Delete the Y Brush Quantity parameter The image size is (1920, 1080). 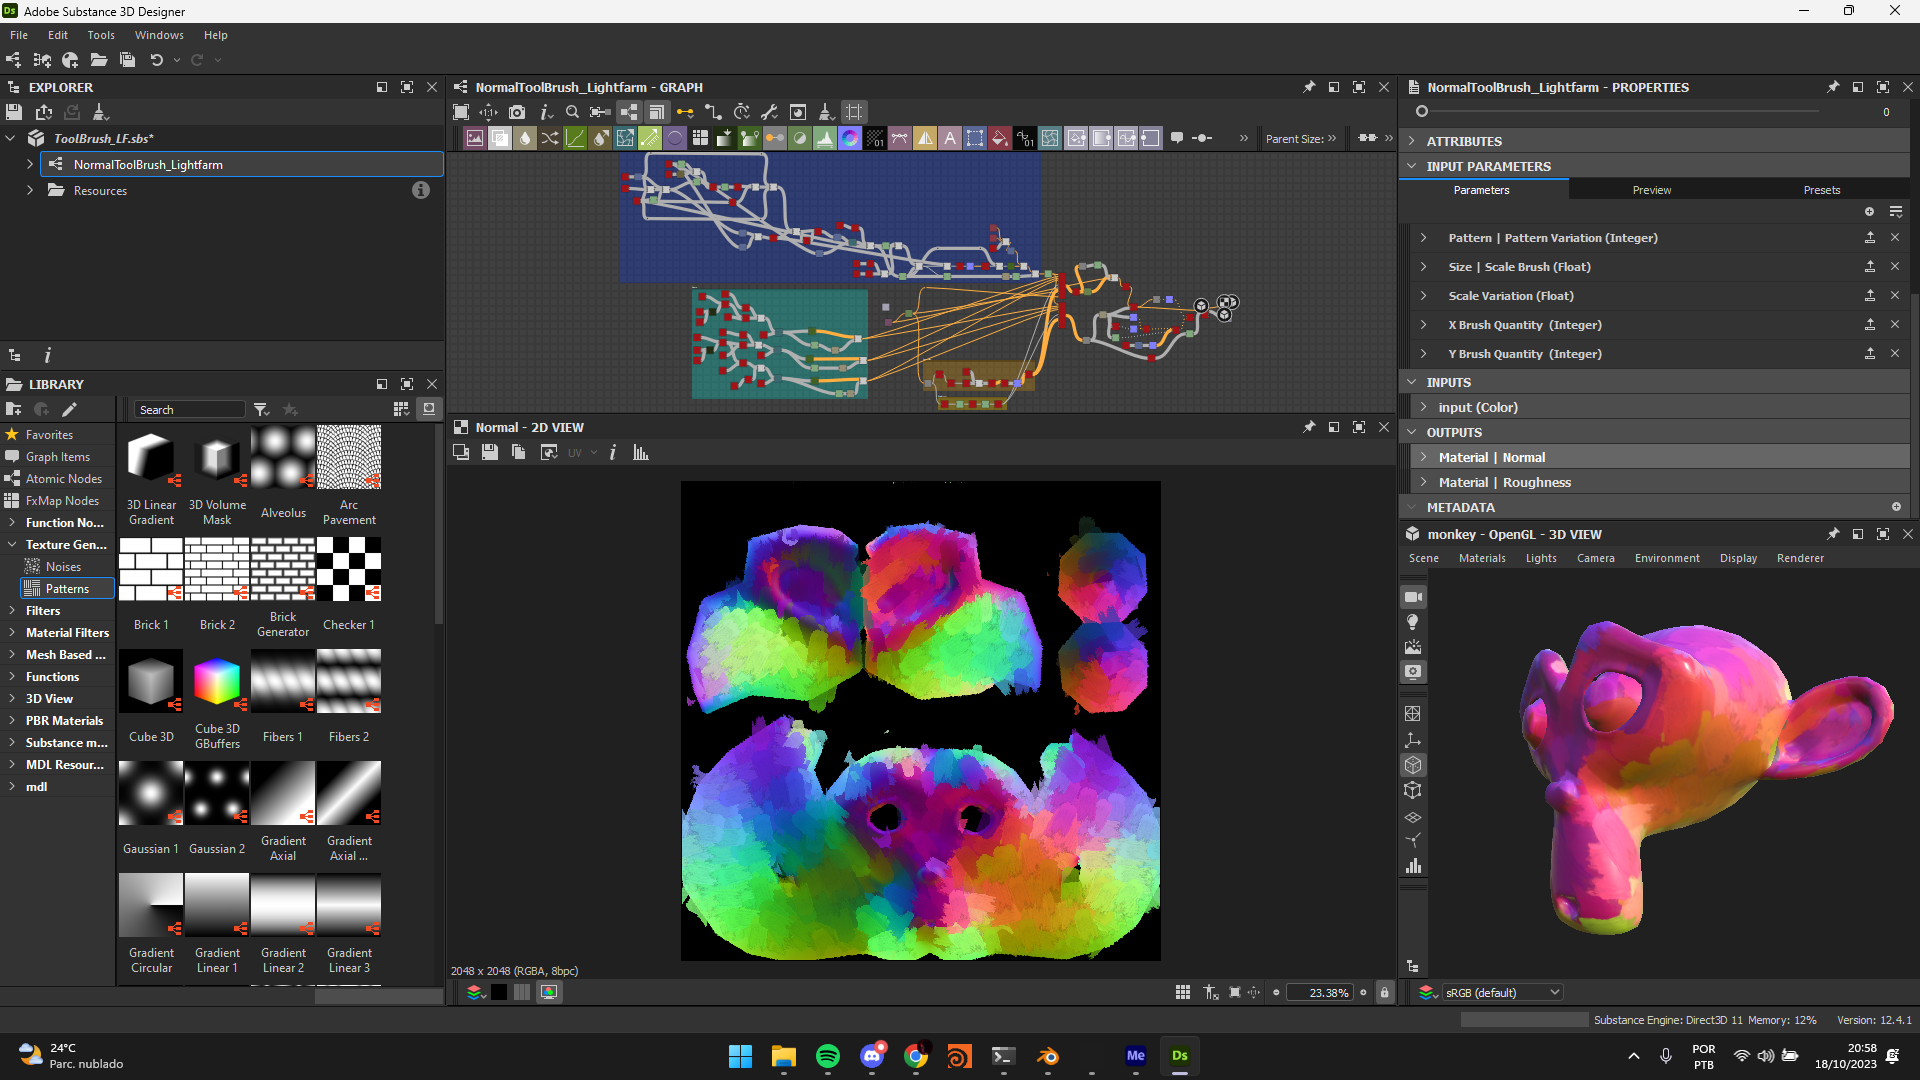coord(1895,353)
